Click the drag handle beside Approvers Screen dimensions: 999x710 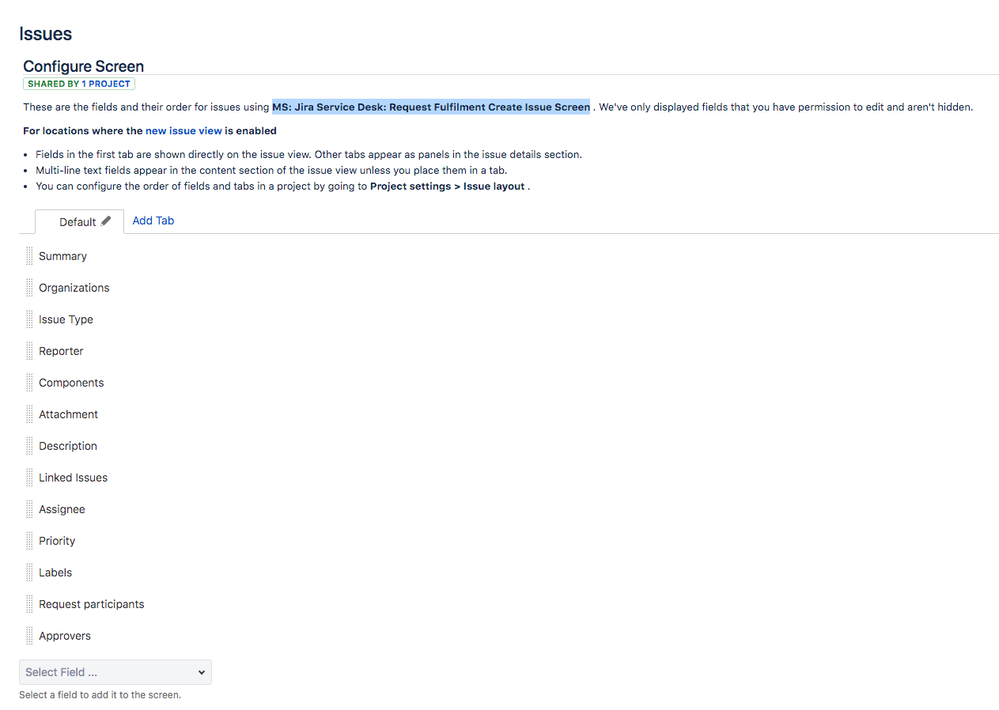[x=29, y=635]
